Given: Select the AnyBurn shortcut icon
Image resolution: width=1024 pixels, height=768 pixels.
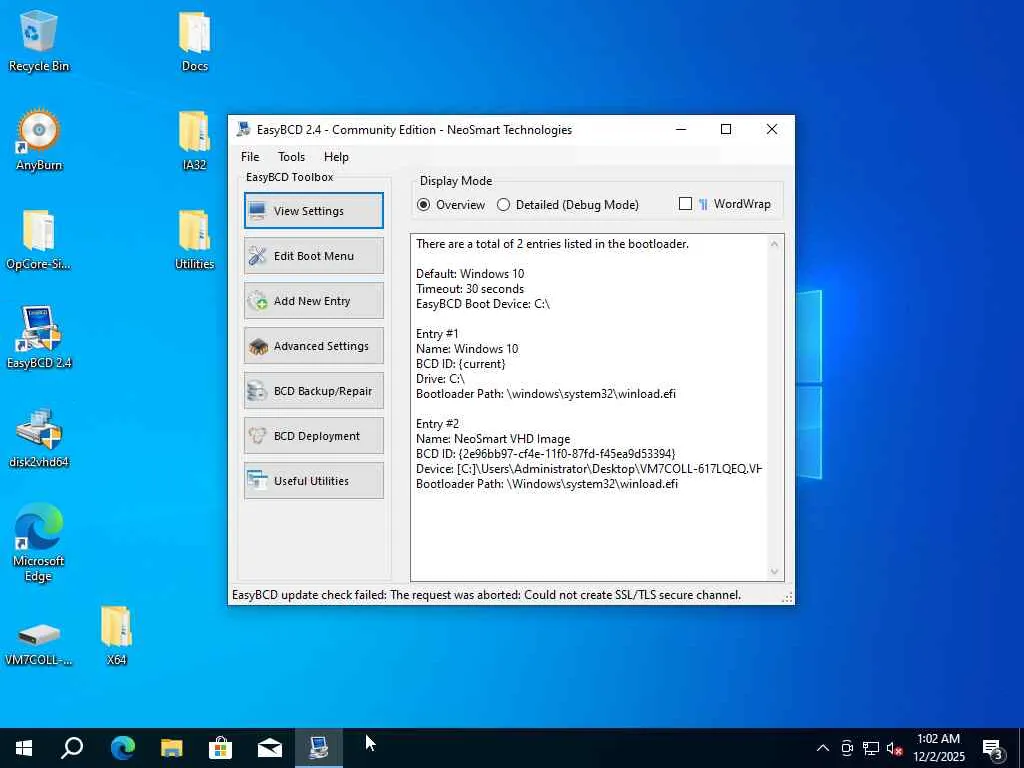Looking at the screenshot, I should pos(39,140).
